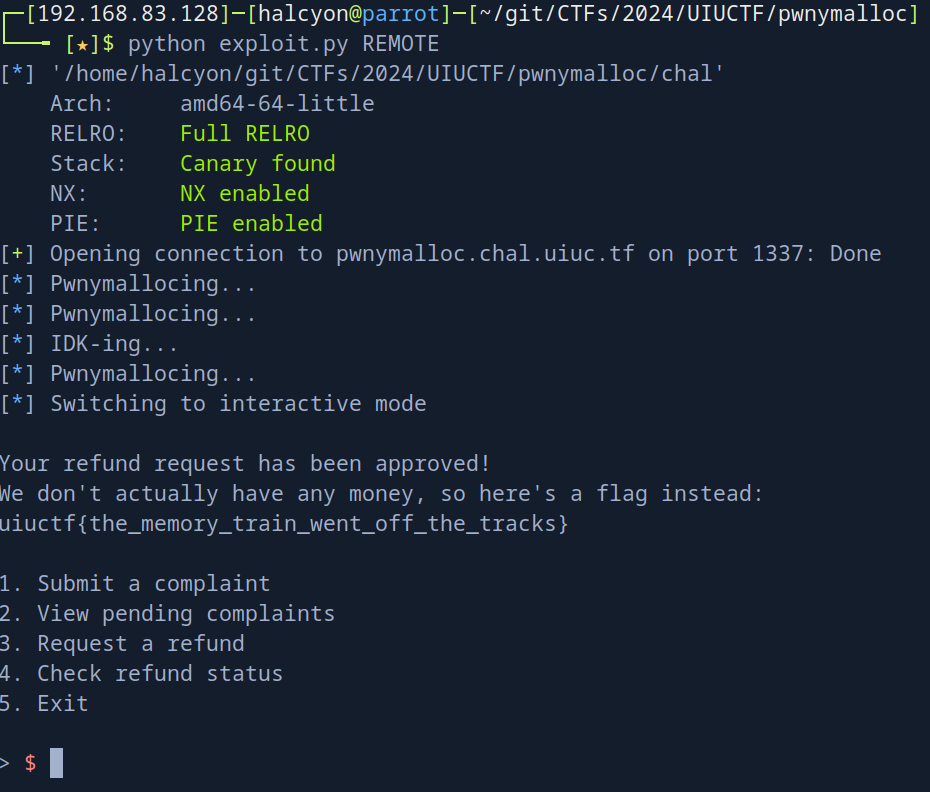Image resolution: width=930 pixels, height=792 pixels.
Task: Click the red dollar prompt symbol
Action: coord(30,763)
